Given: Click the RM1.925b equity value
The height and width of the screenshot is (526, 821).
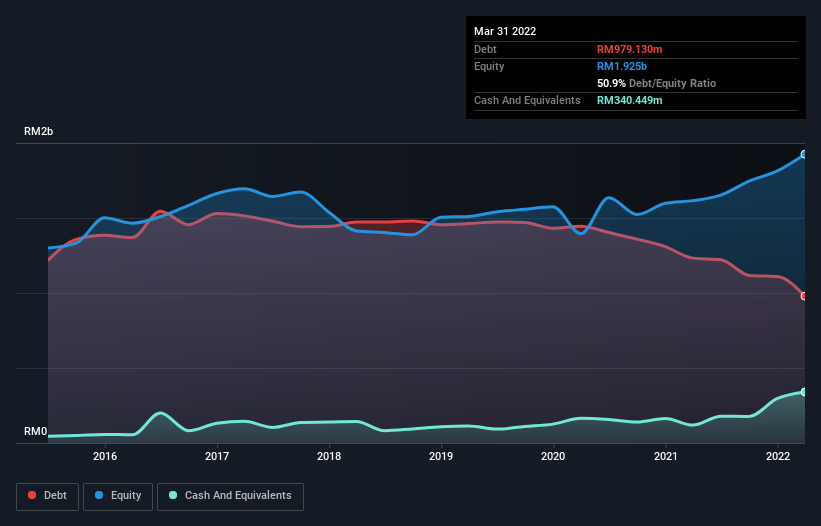Looking at the screenshot, I should pos(622,66).
